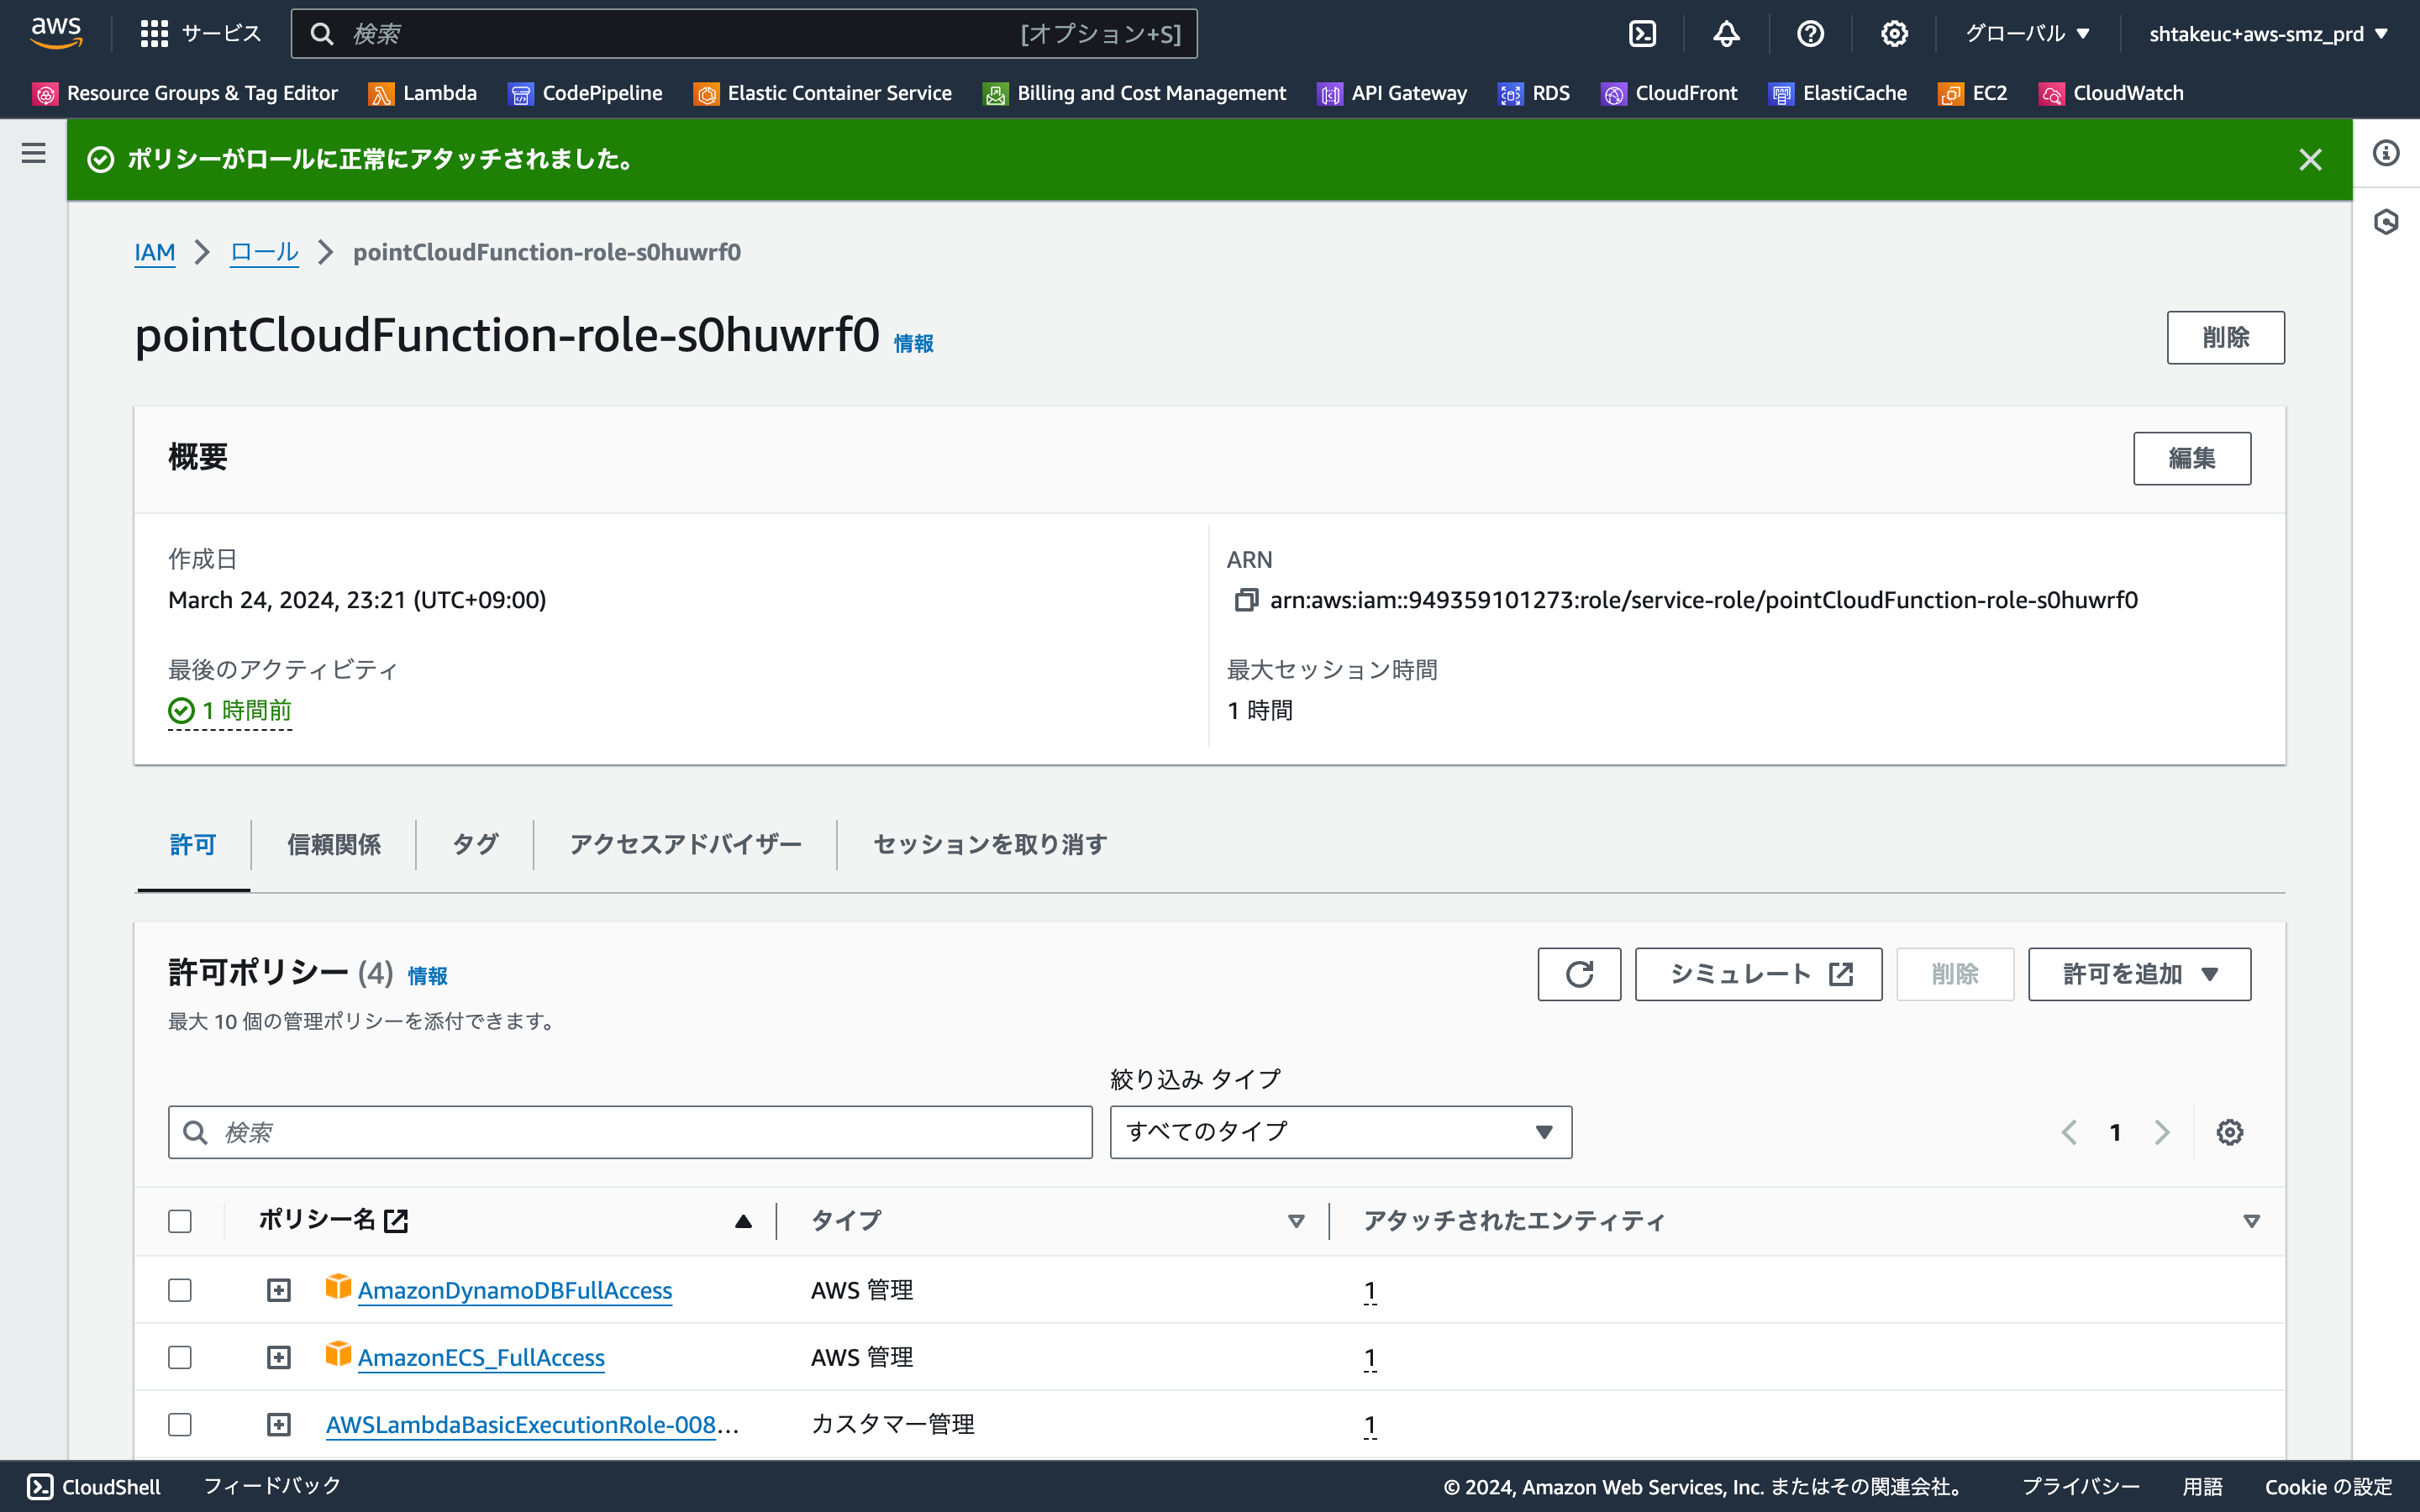The image size is (2420, 1512).
Task: Click the シミュレート button
Action: click(1758, 974)
